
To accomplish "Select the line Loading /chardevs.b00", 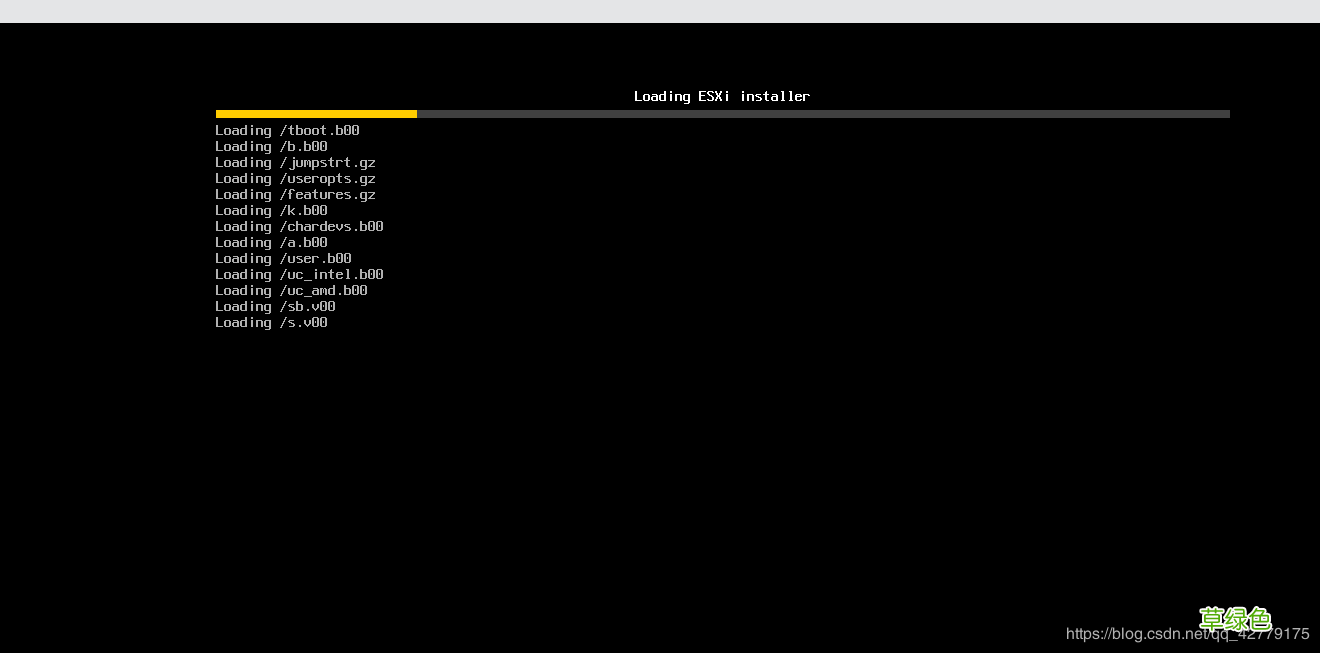I will point(299,226).
